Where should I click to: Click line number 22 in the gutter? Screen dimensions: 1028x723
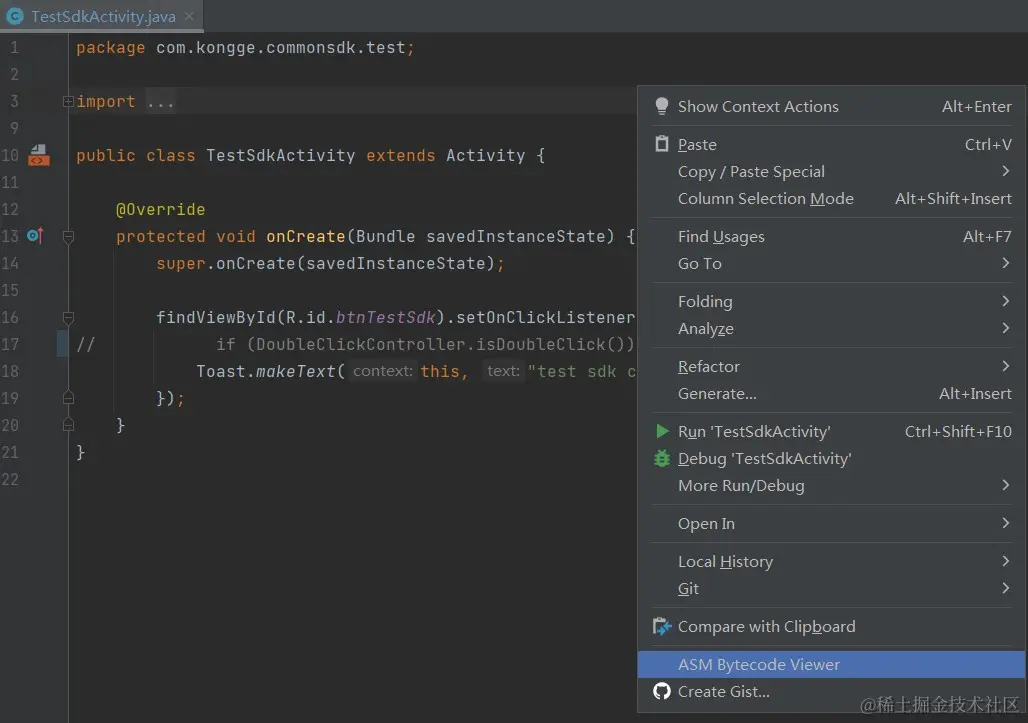click(x=10, y=479)
